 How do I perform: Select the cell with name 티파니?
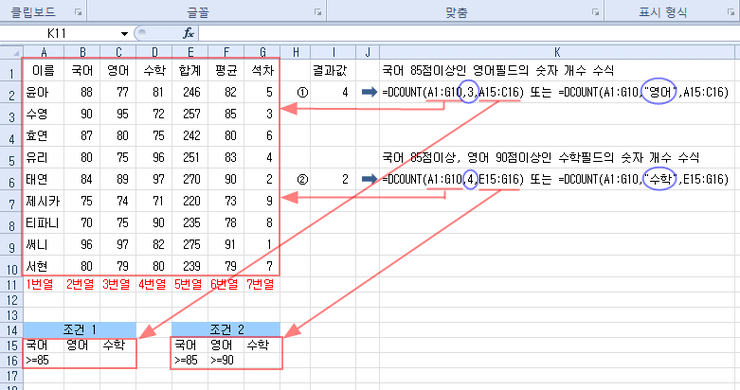tap(44, 223)
